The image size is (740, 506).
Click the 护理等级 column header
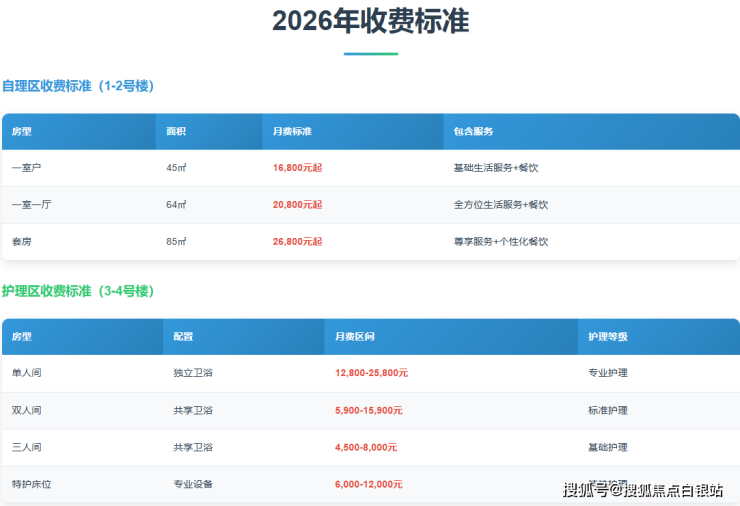[608, 337]
